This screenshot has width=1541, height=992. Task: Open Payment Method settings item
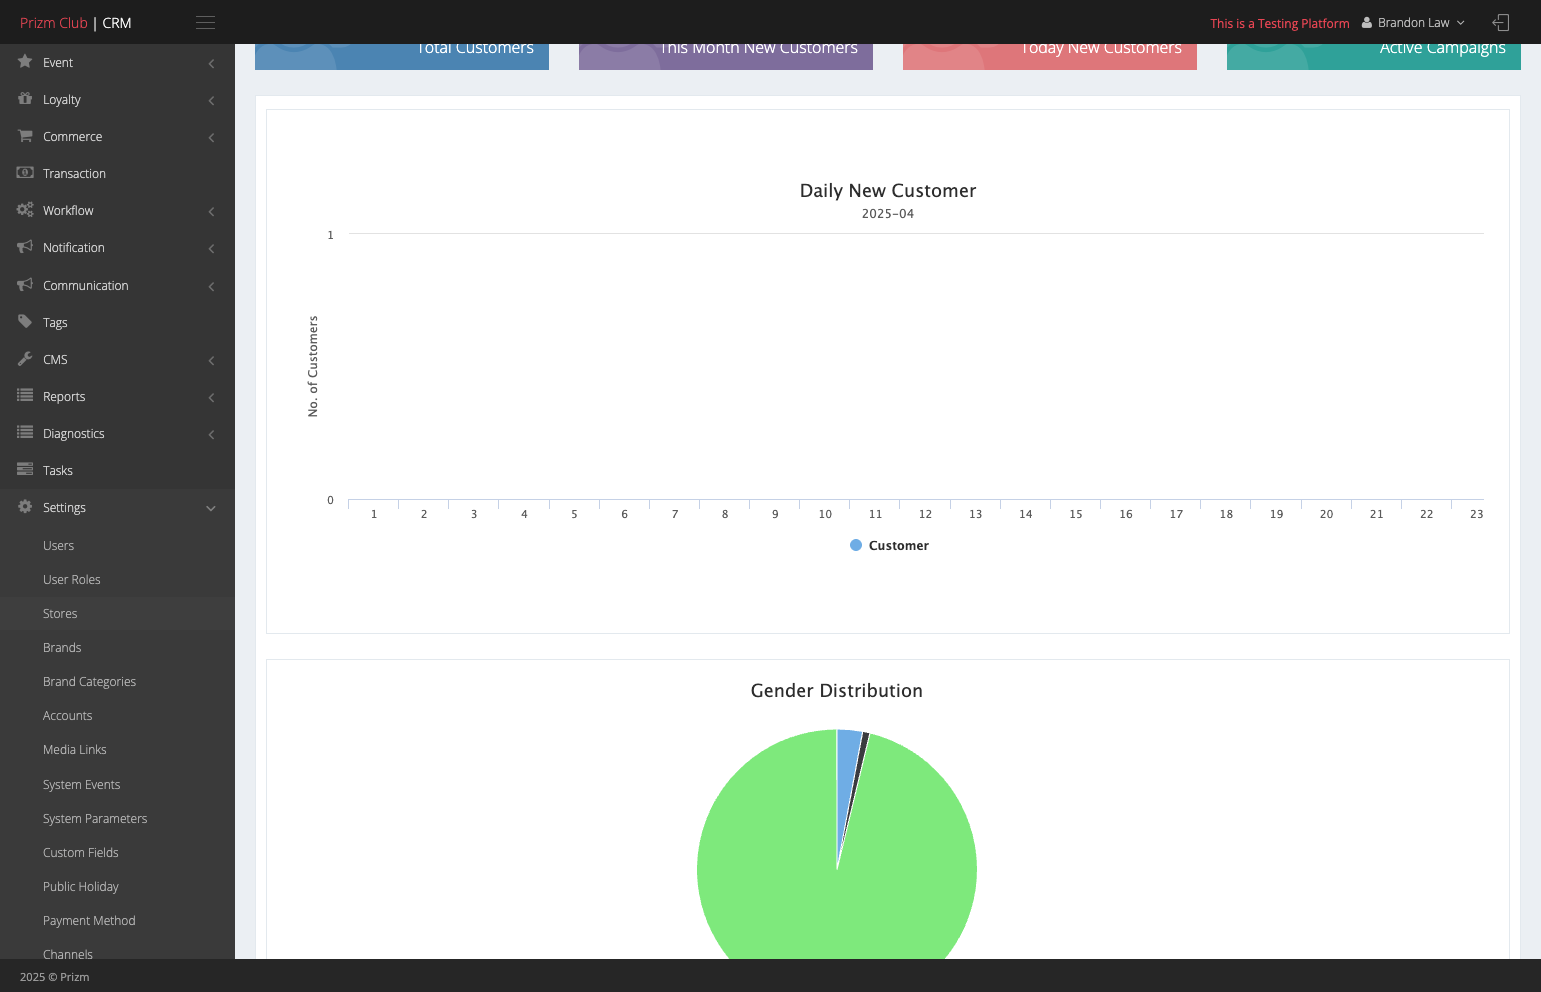pyautogui.click(x=89, y=920)
